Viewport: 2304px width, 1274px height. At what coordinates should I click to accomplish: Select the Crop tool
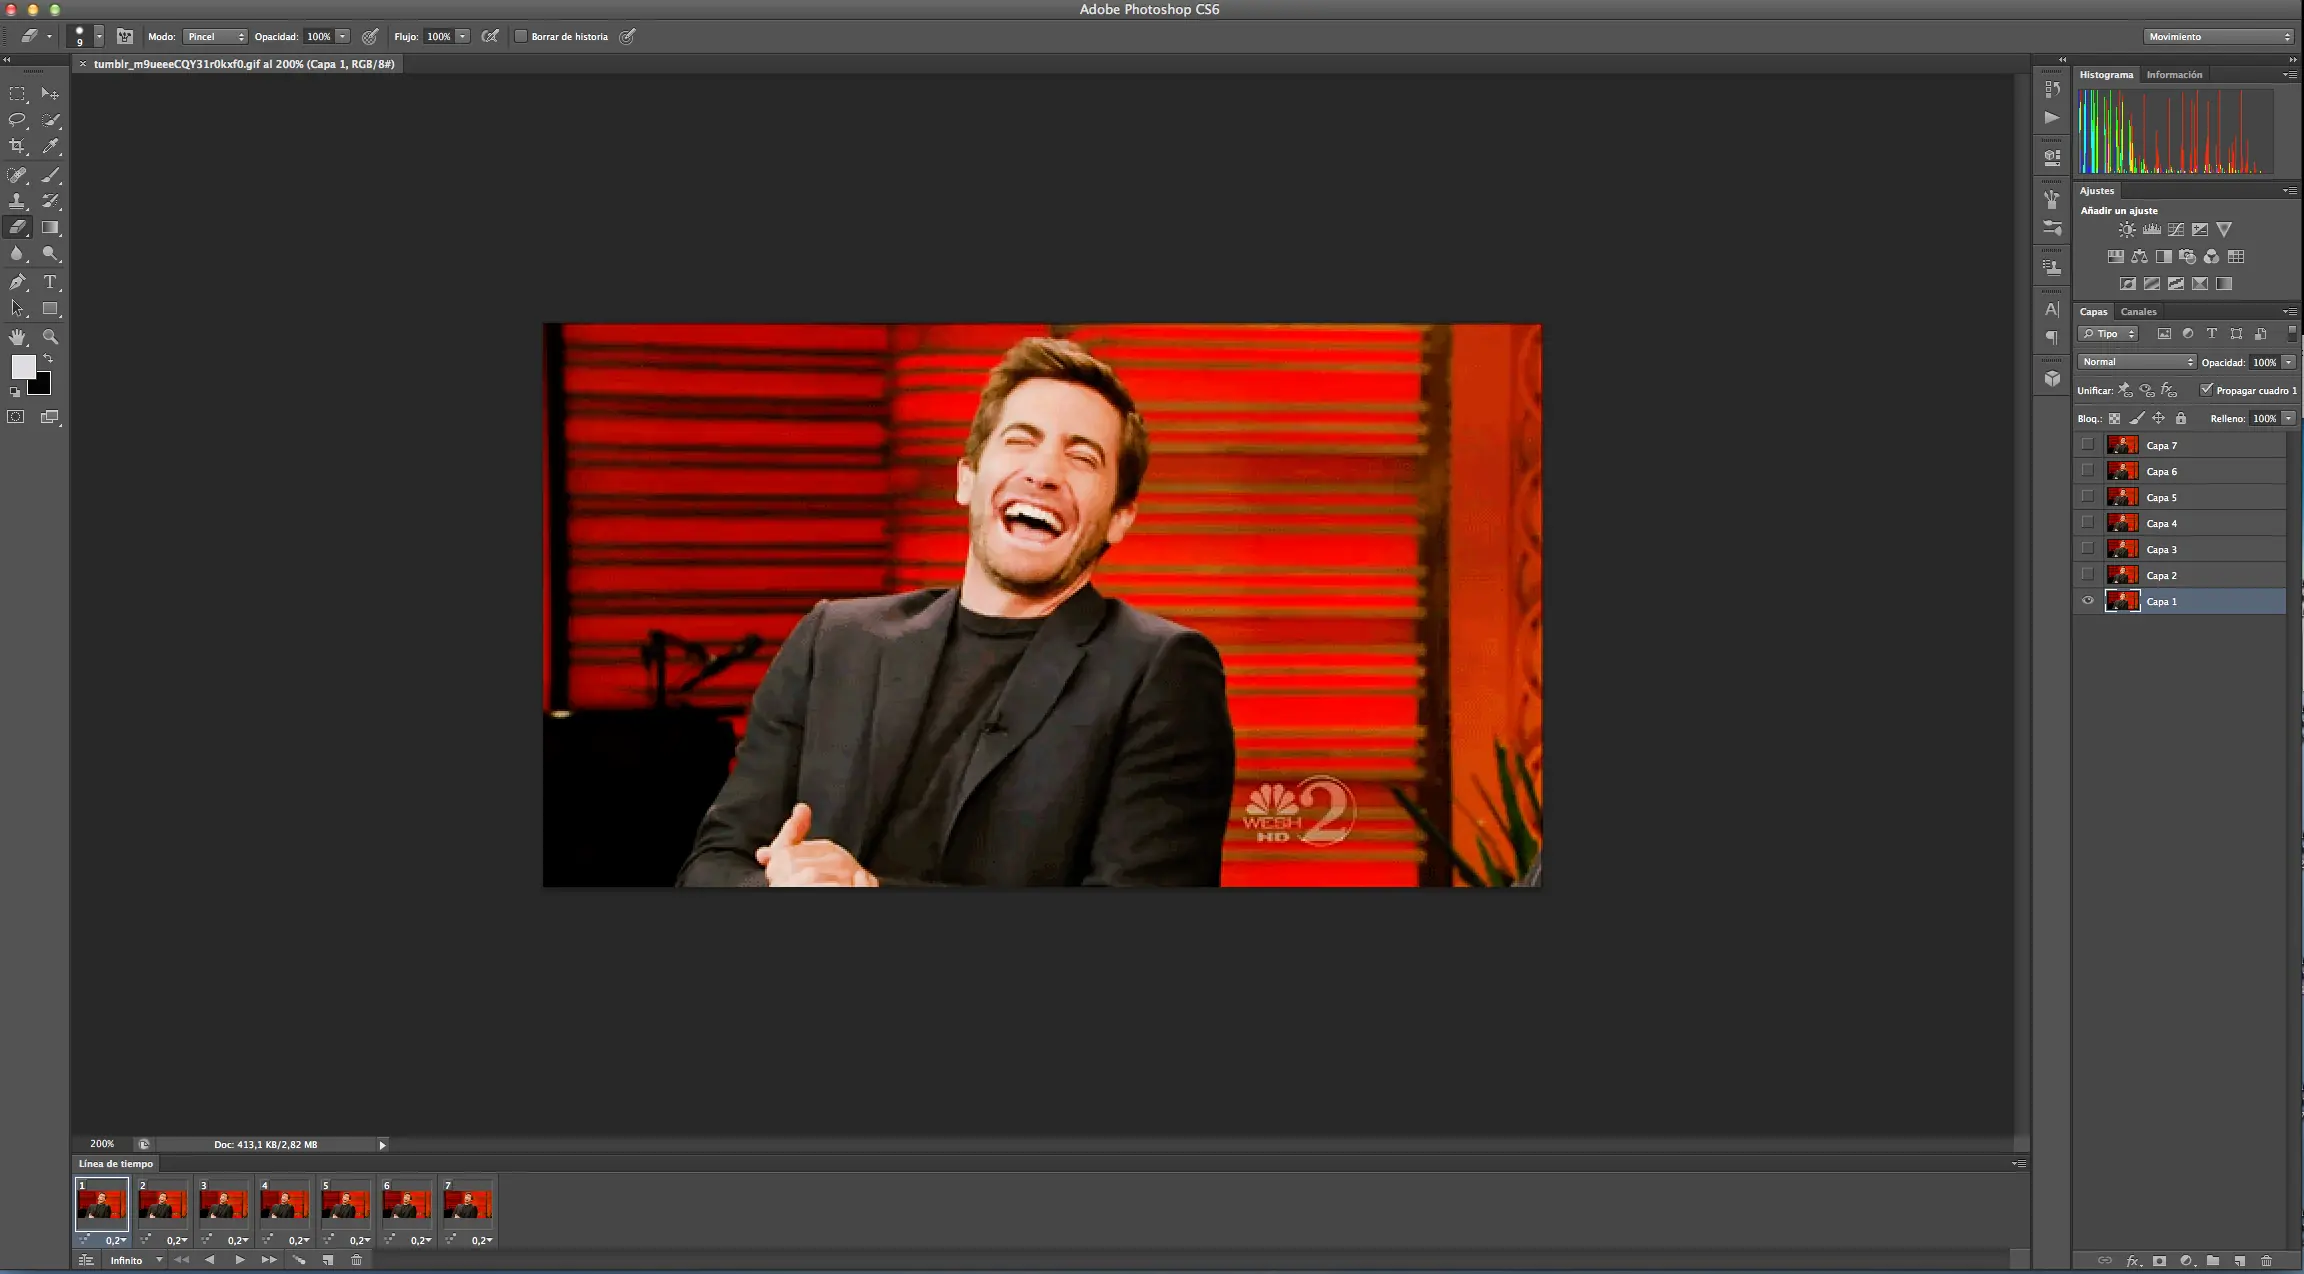pos(17,146)
